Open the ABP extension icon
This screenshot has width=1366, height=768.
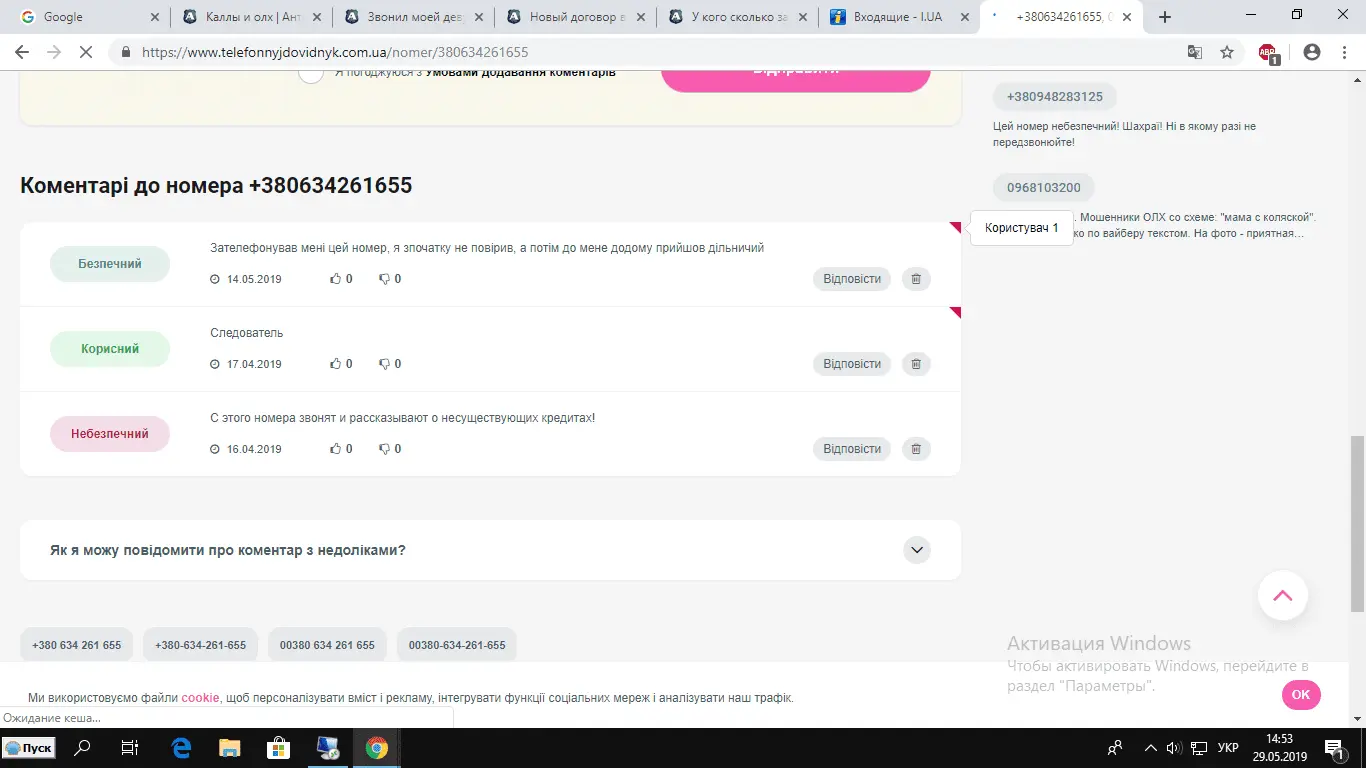(x=1267, y=53)
